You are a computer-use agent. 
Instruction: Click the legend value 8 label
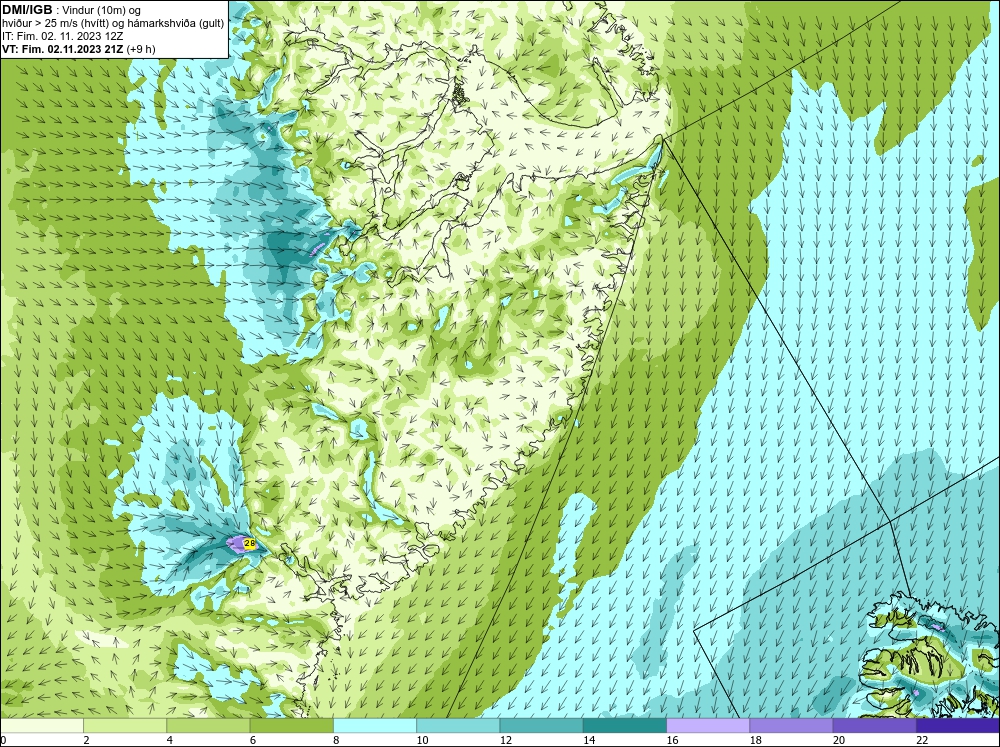(336, 740)
